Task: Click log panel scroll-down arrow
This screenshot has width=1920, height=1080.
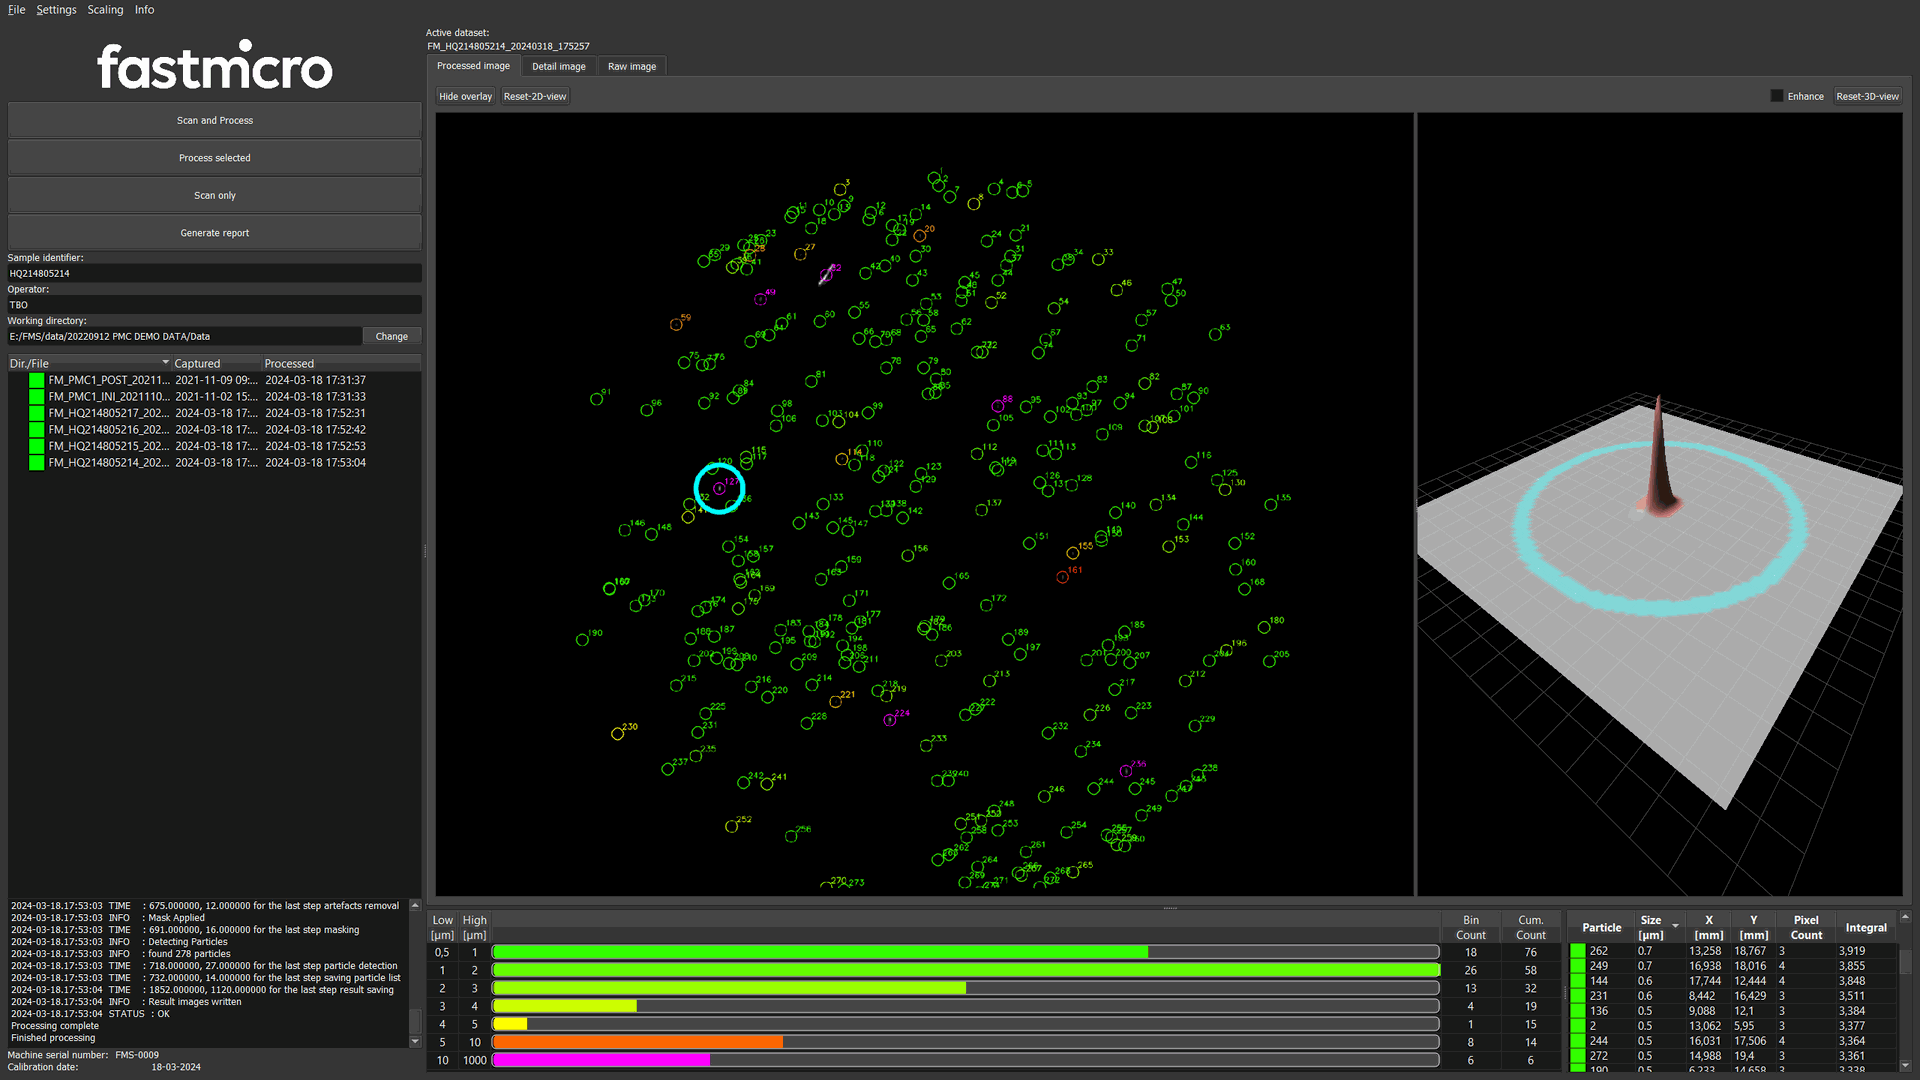Action: 415,1041
